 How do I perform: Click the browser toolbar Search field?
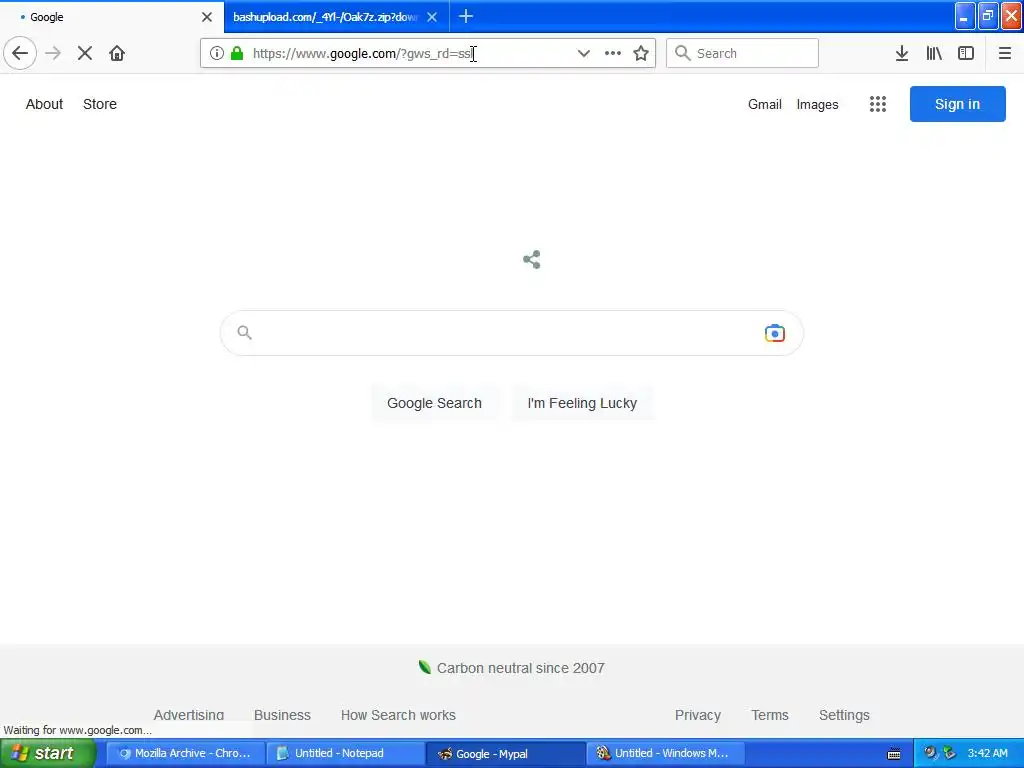(742, 54)
